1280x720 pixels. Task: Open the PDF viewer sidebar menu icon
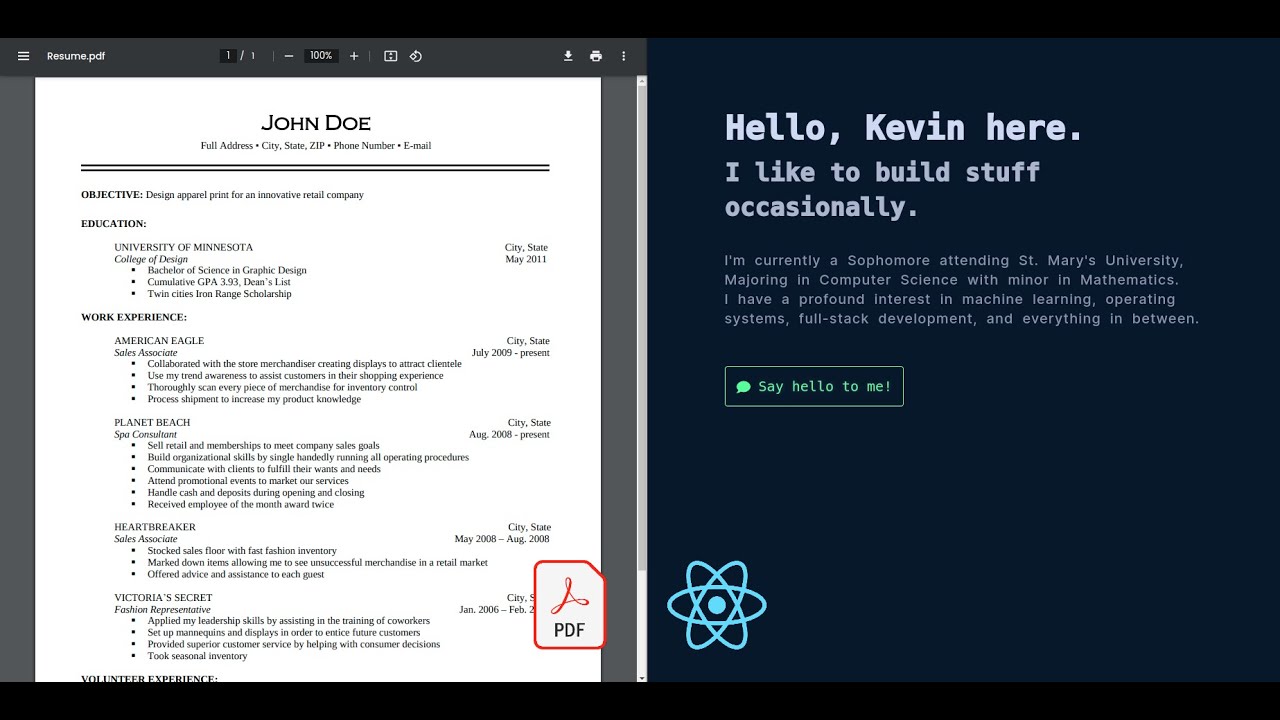pos(24,56)
